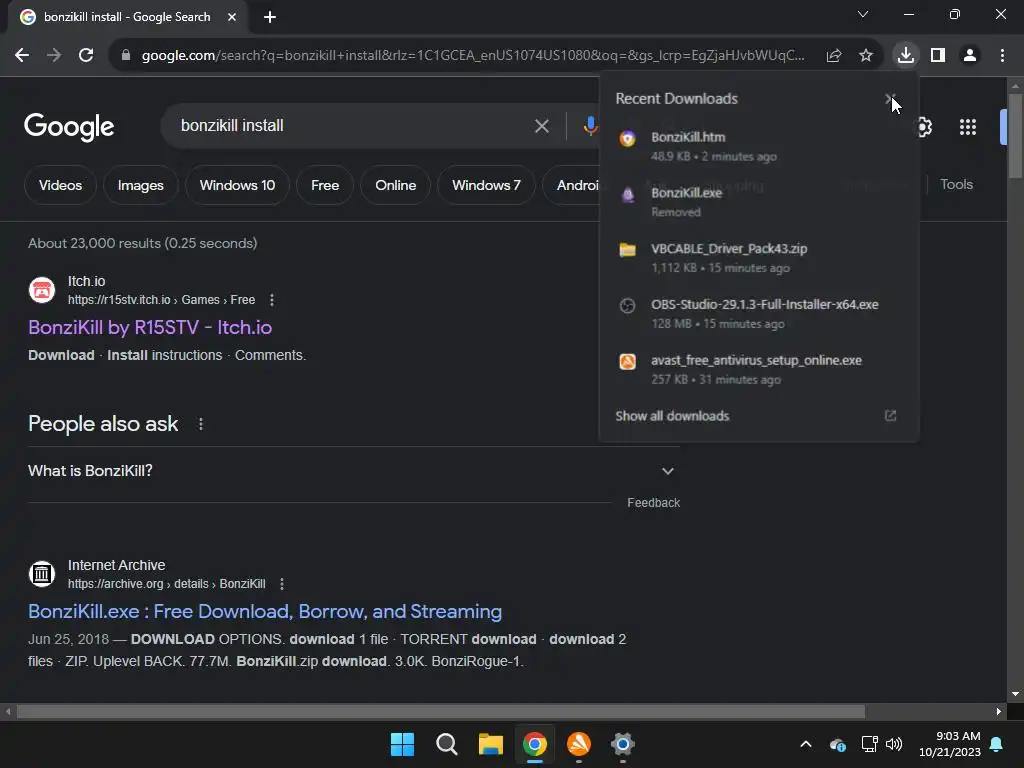Click the Internet Archive site favicon
Viewport: 1024px width, 768px height.
coord(42,574)
